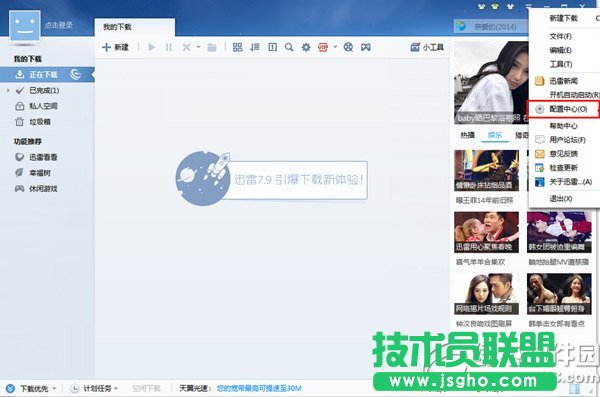Open 关于迅雷...(A) menu item

click(x=564, y=182)
